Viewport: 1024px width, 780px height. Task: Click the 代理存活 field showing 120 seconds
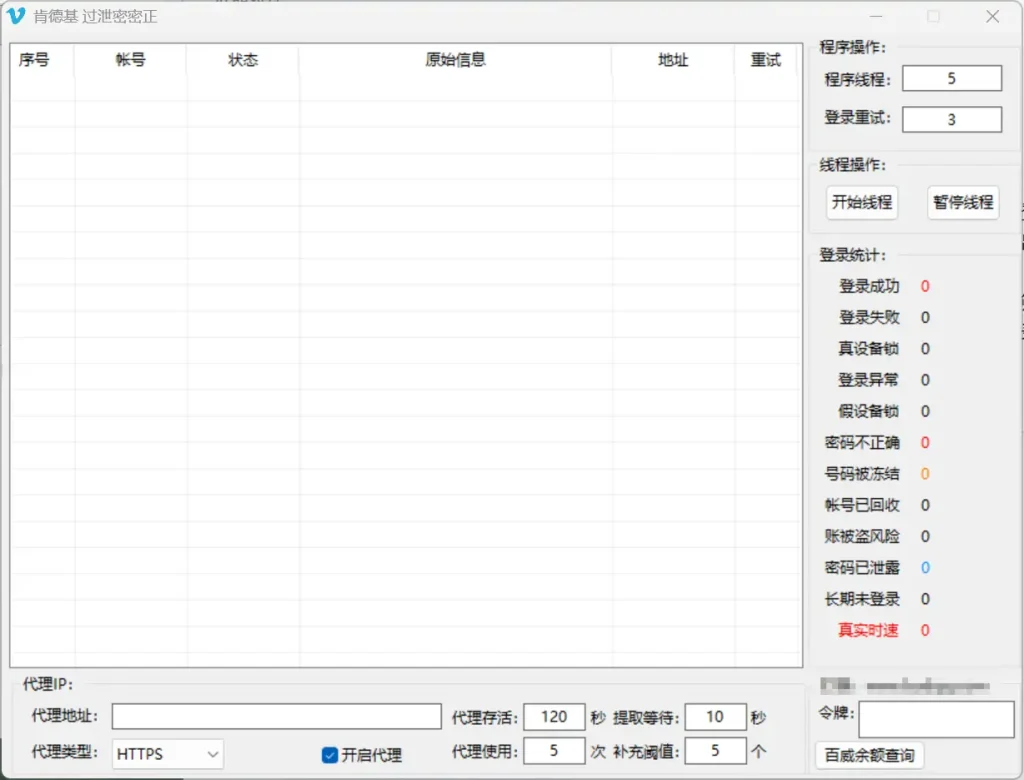(554, 716)
